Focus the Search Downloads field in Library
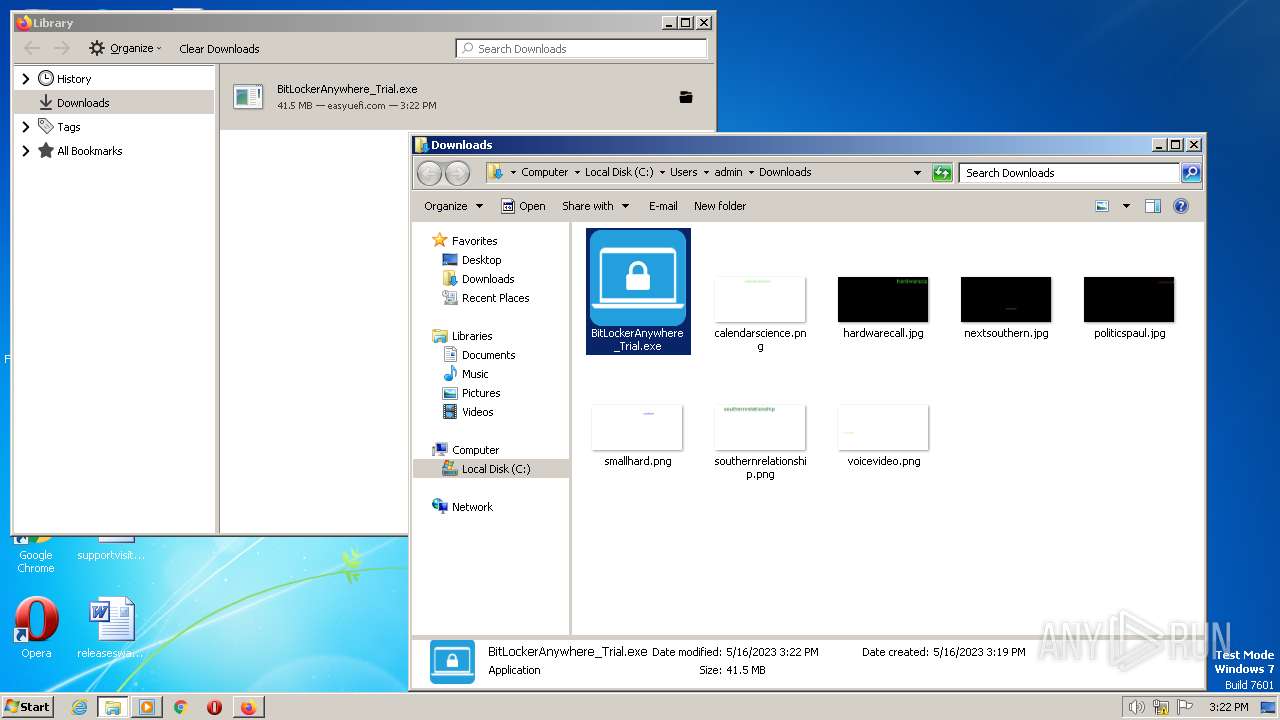The image size is (1280, 720). 581,48
